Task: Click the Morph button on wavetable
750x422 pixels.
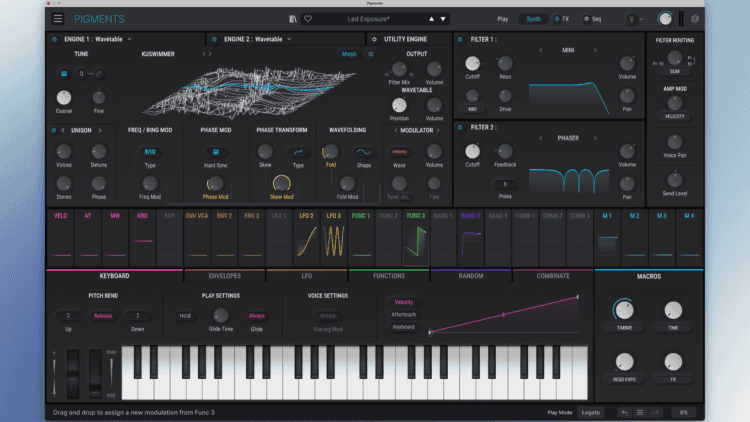Action: point(349,54)
